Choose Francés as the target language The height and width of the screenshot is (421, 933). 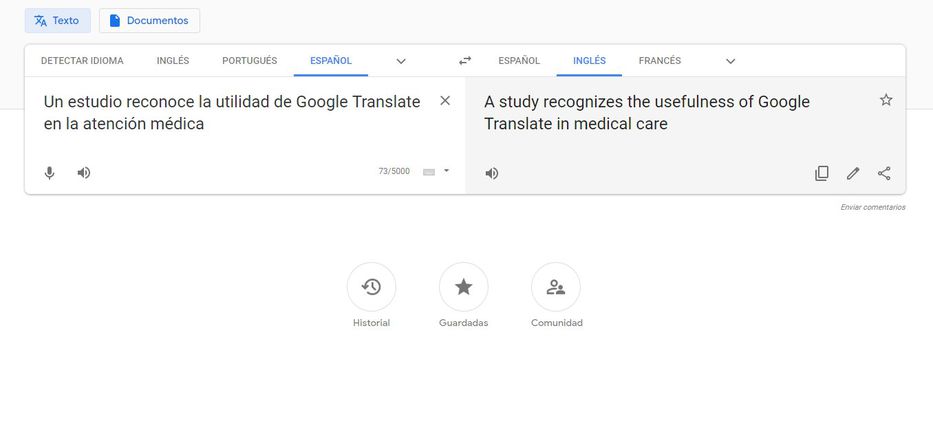point(659,61)
